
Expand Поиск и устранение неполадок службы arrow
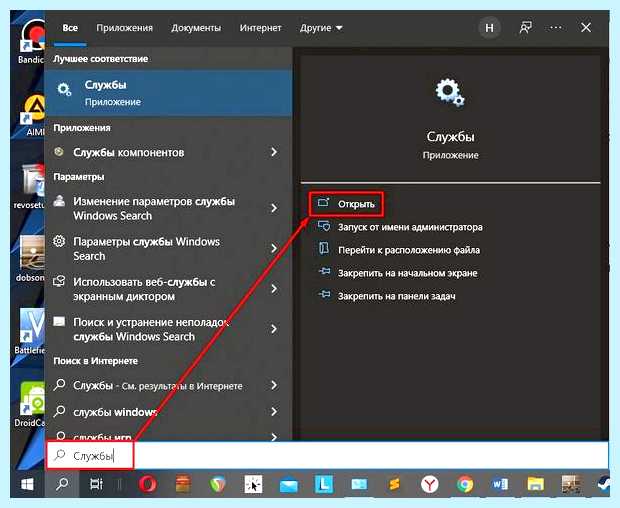274,329
